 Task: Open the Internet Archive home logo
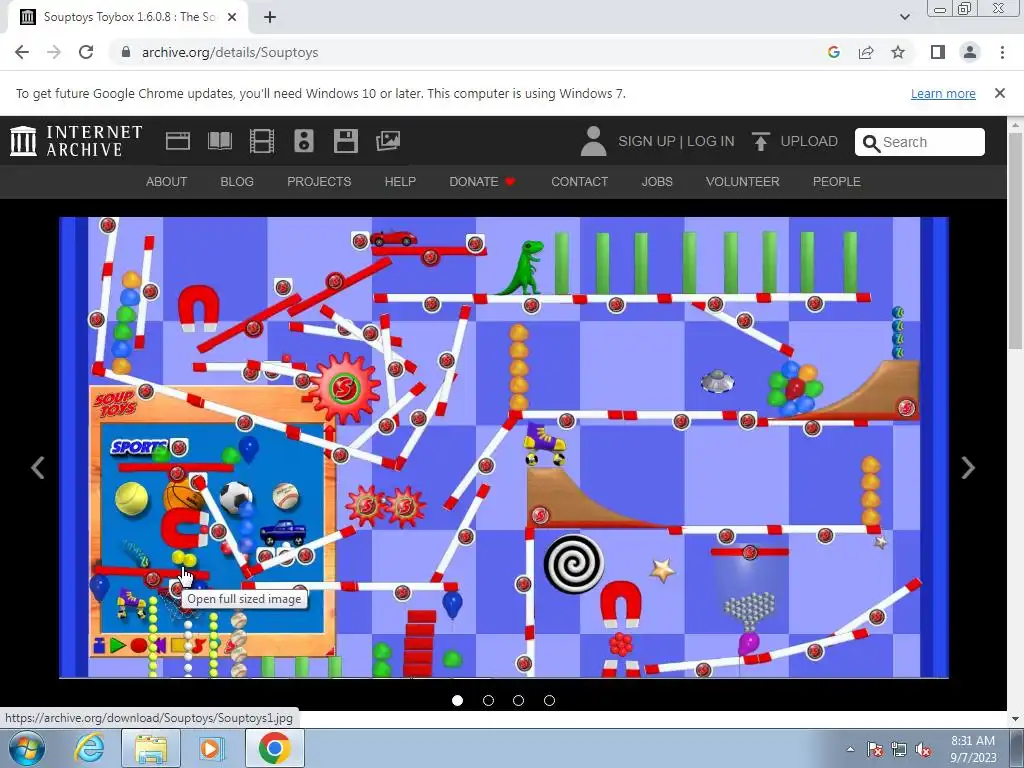pyautogui.click(x=76, y=141)
